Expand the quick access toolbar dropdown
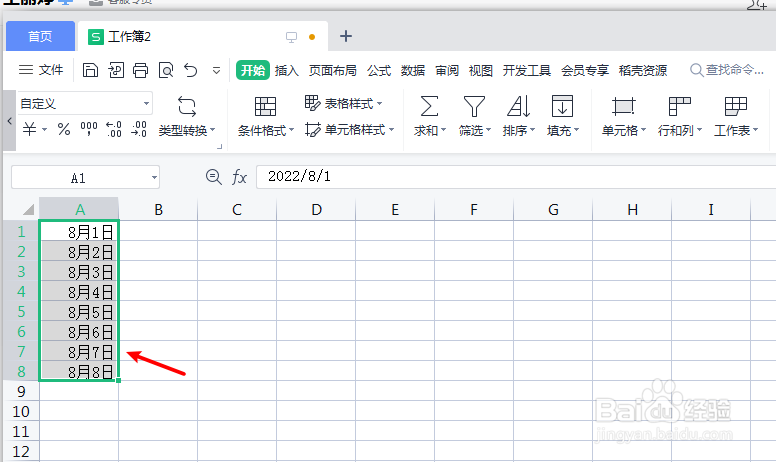Image resolution: width=776 pixels, height=462 pixels. (216, 71)
